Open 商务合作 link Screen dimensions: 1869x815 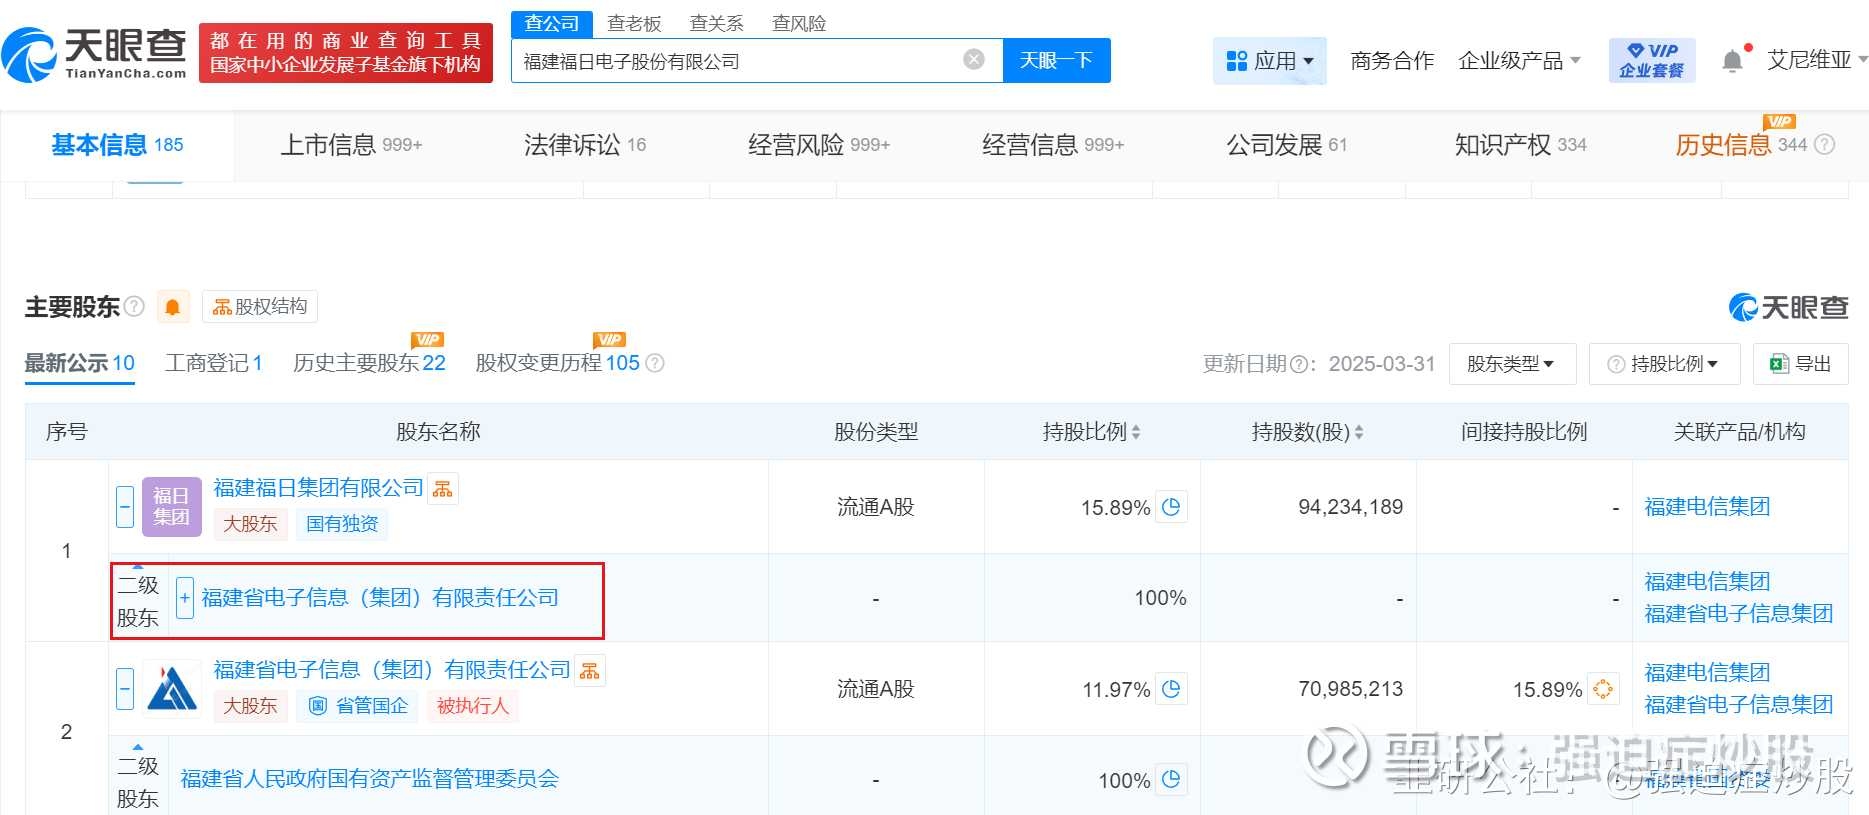point(1392,61)
